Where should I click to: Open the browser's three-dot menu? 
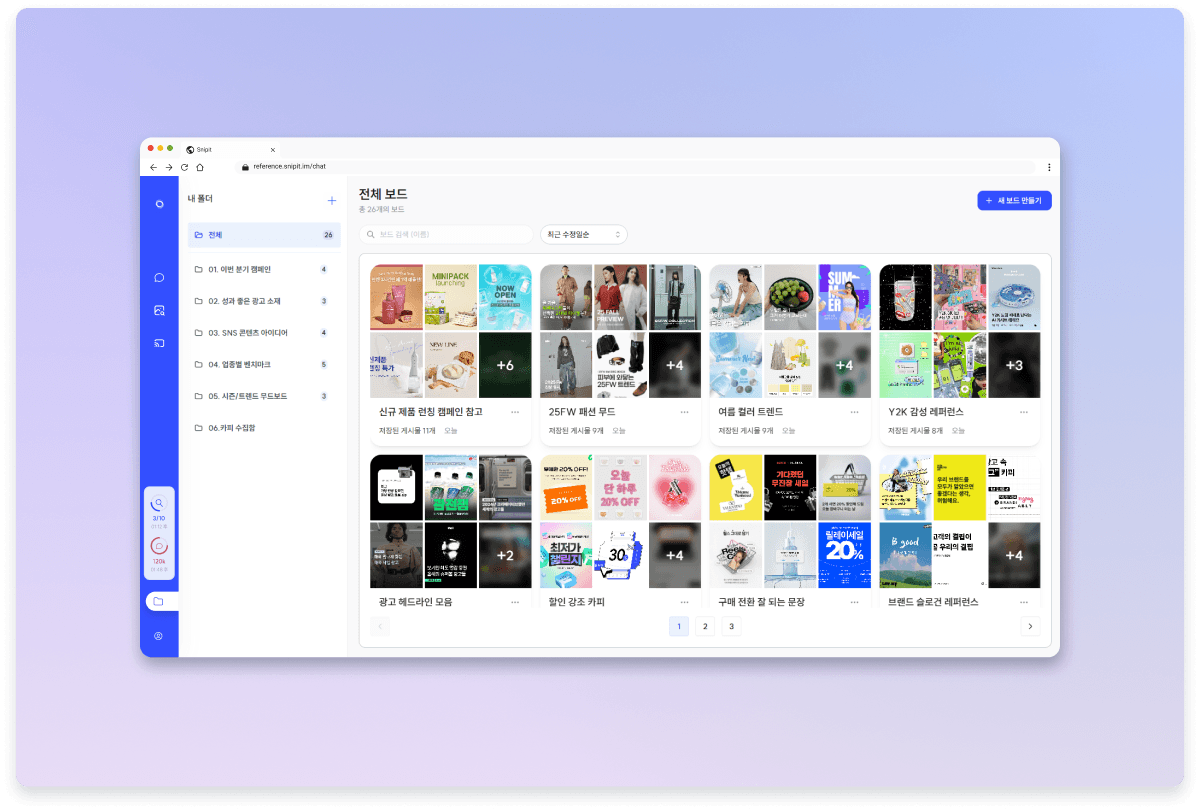1047,166
